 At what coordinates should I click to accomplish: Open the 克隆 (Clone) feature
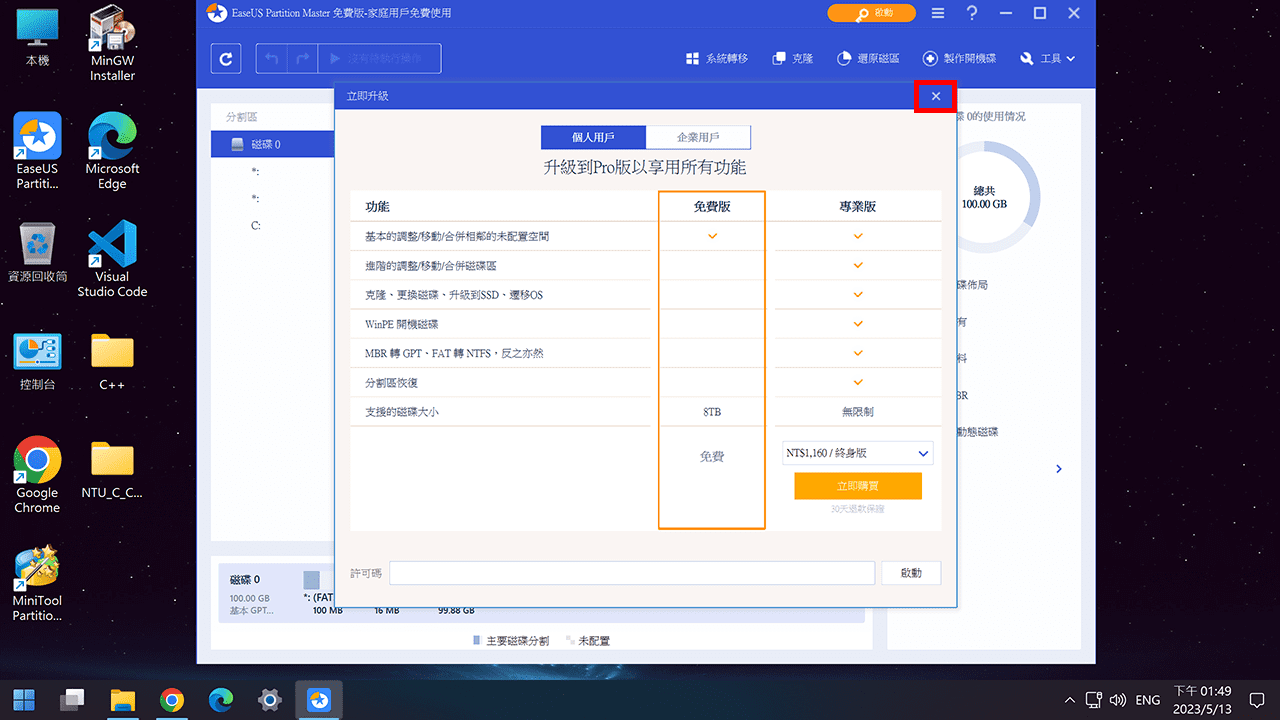click(x=792, y=58)
